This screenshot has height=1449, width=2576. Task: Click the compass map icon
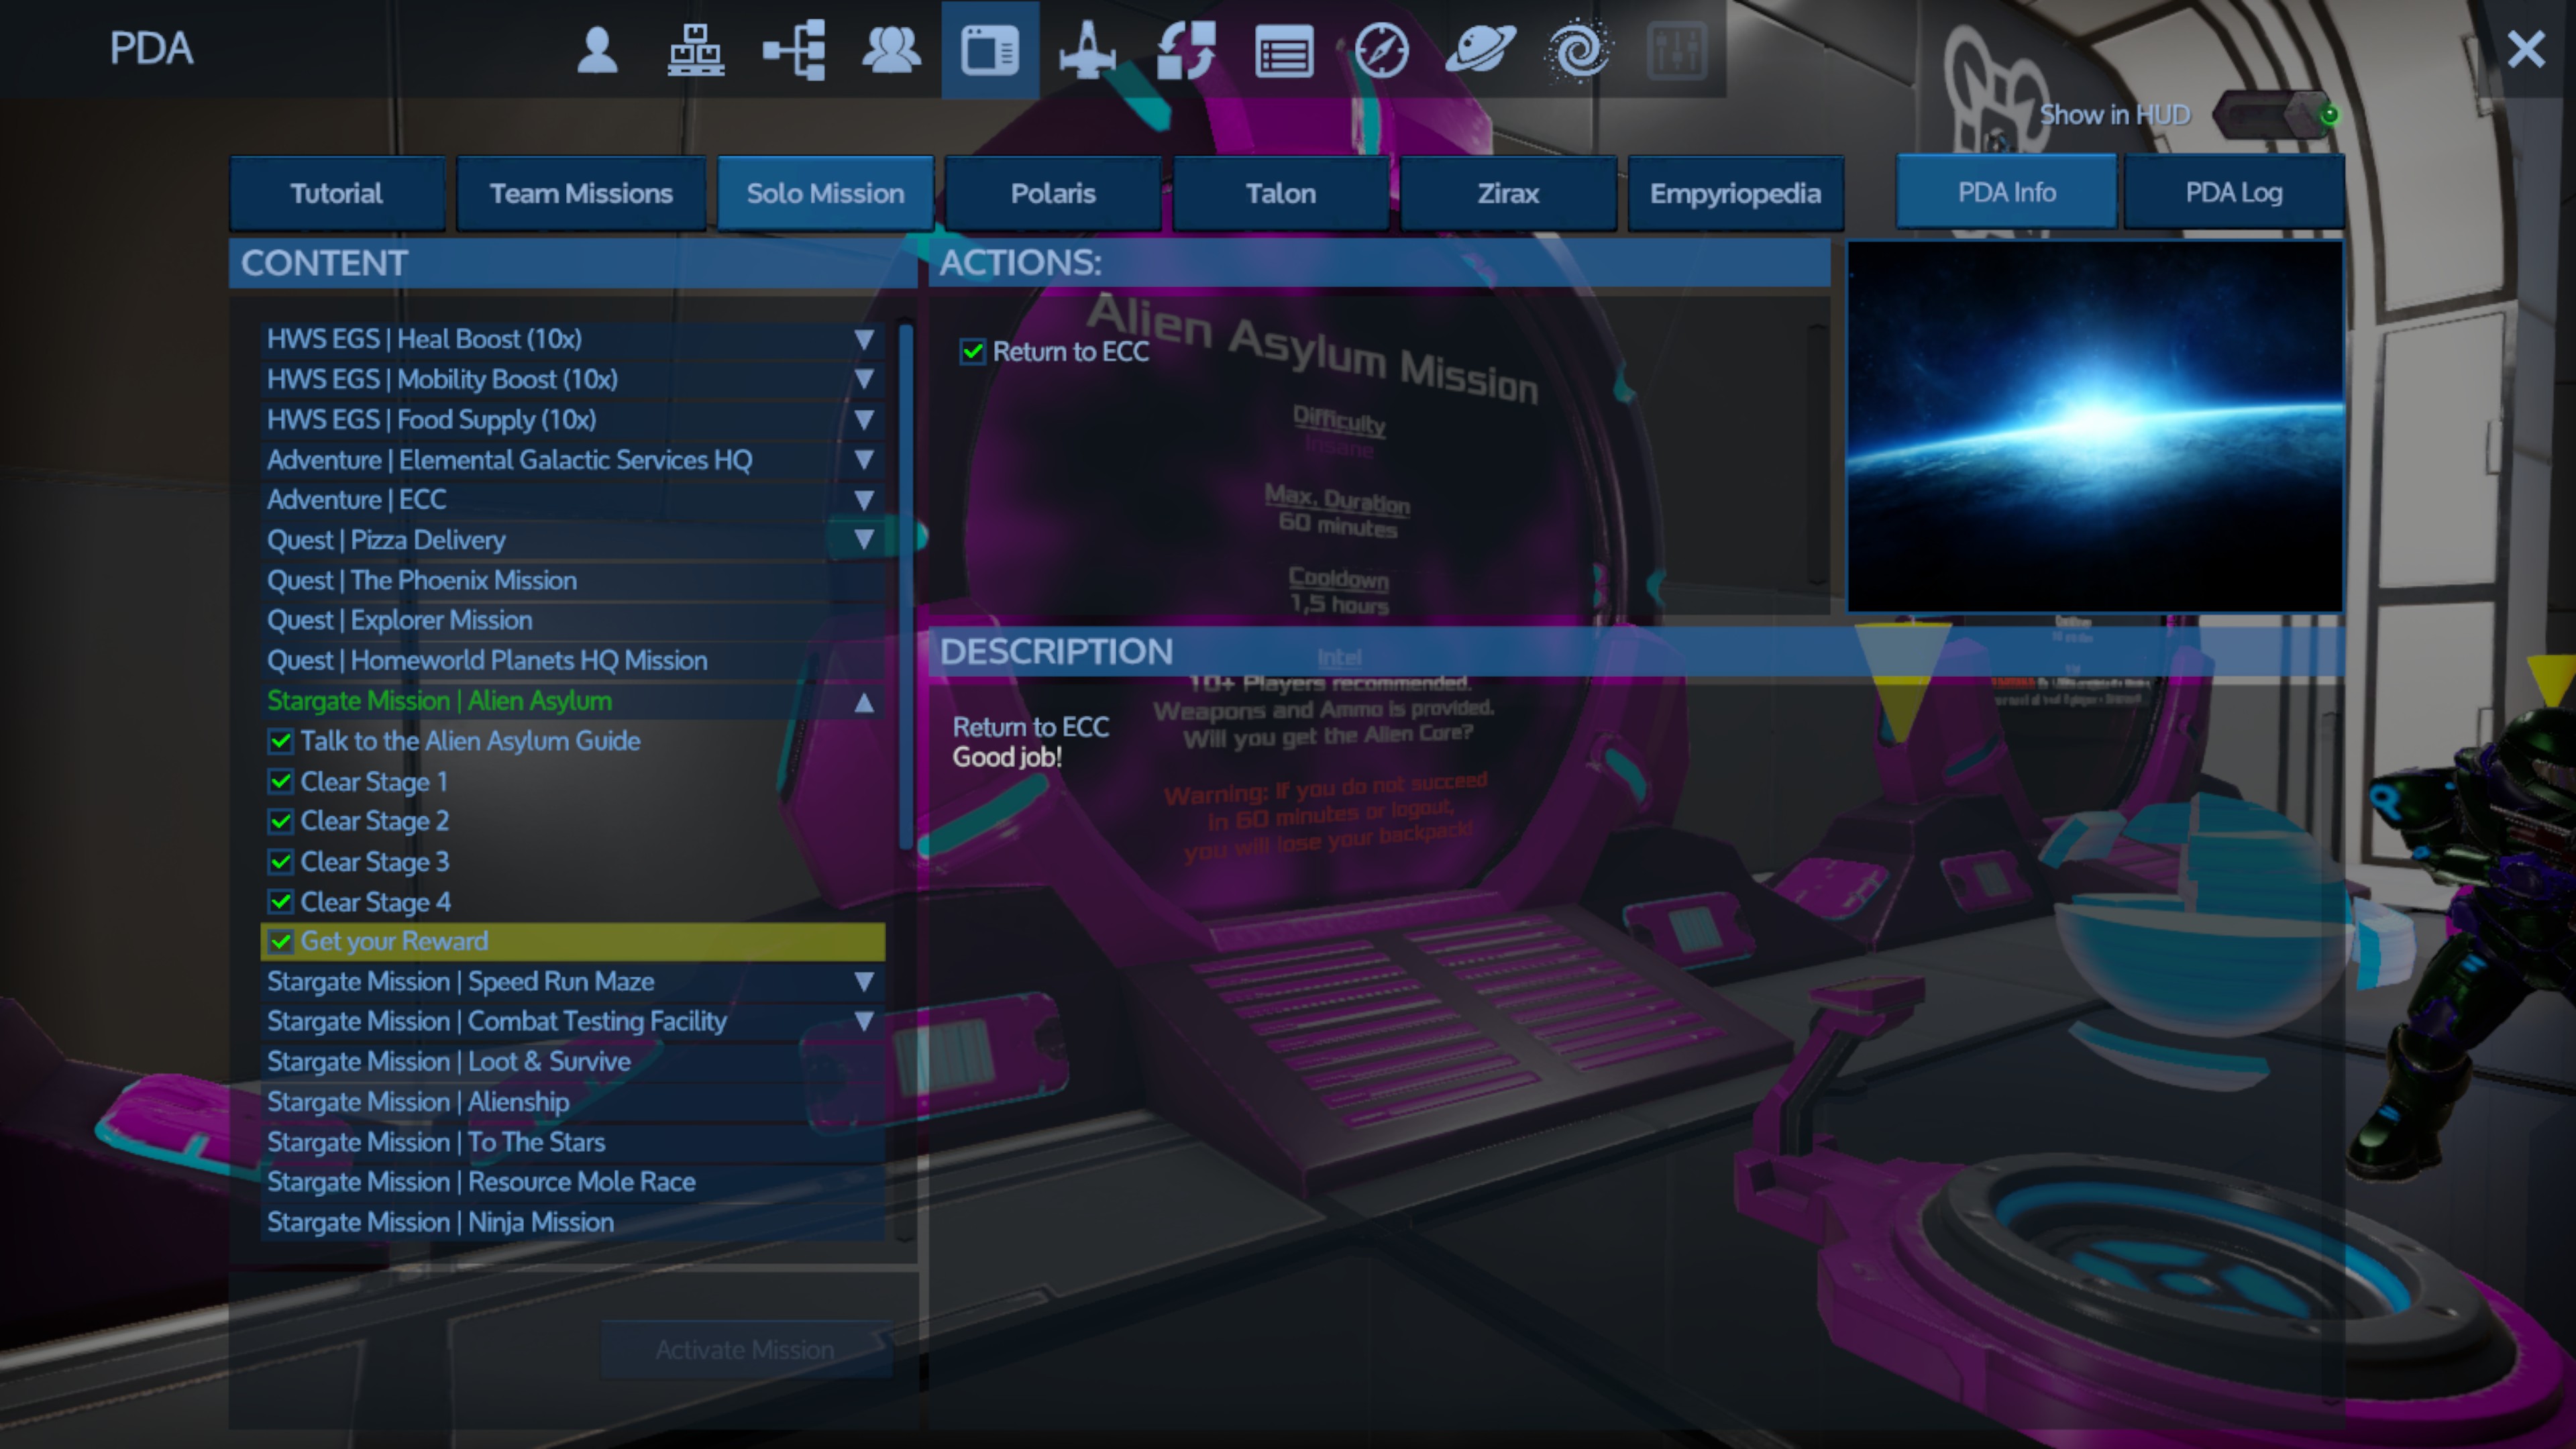(1382, 50)
